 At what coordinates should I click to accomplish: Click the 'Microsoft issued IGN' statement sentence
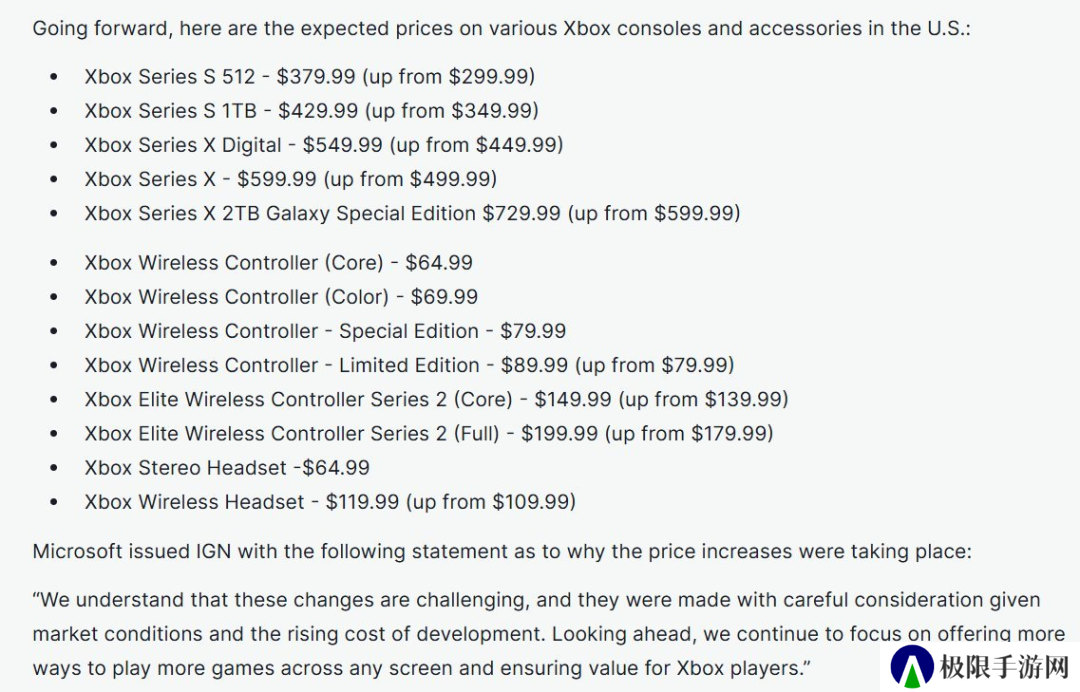click(501, 551)
